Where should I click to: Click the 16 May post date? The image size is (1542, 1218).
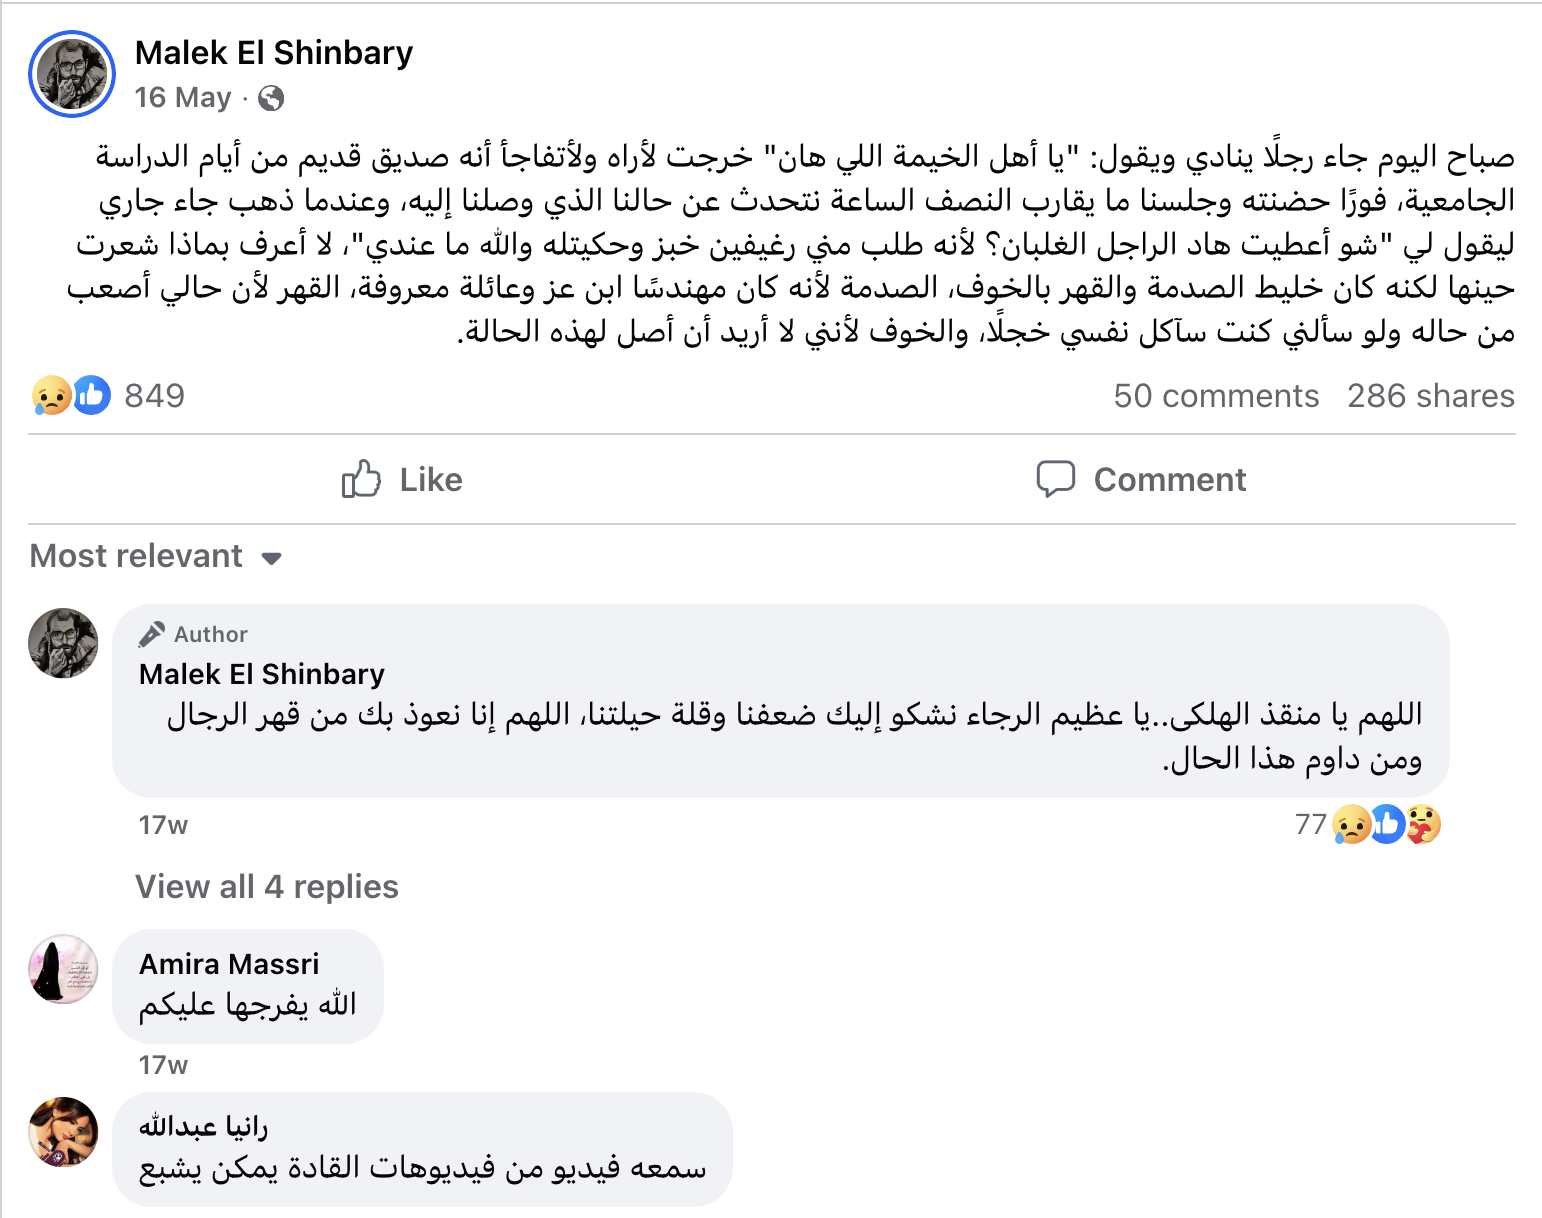183,98
